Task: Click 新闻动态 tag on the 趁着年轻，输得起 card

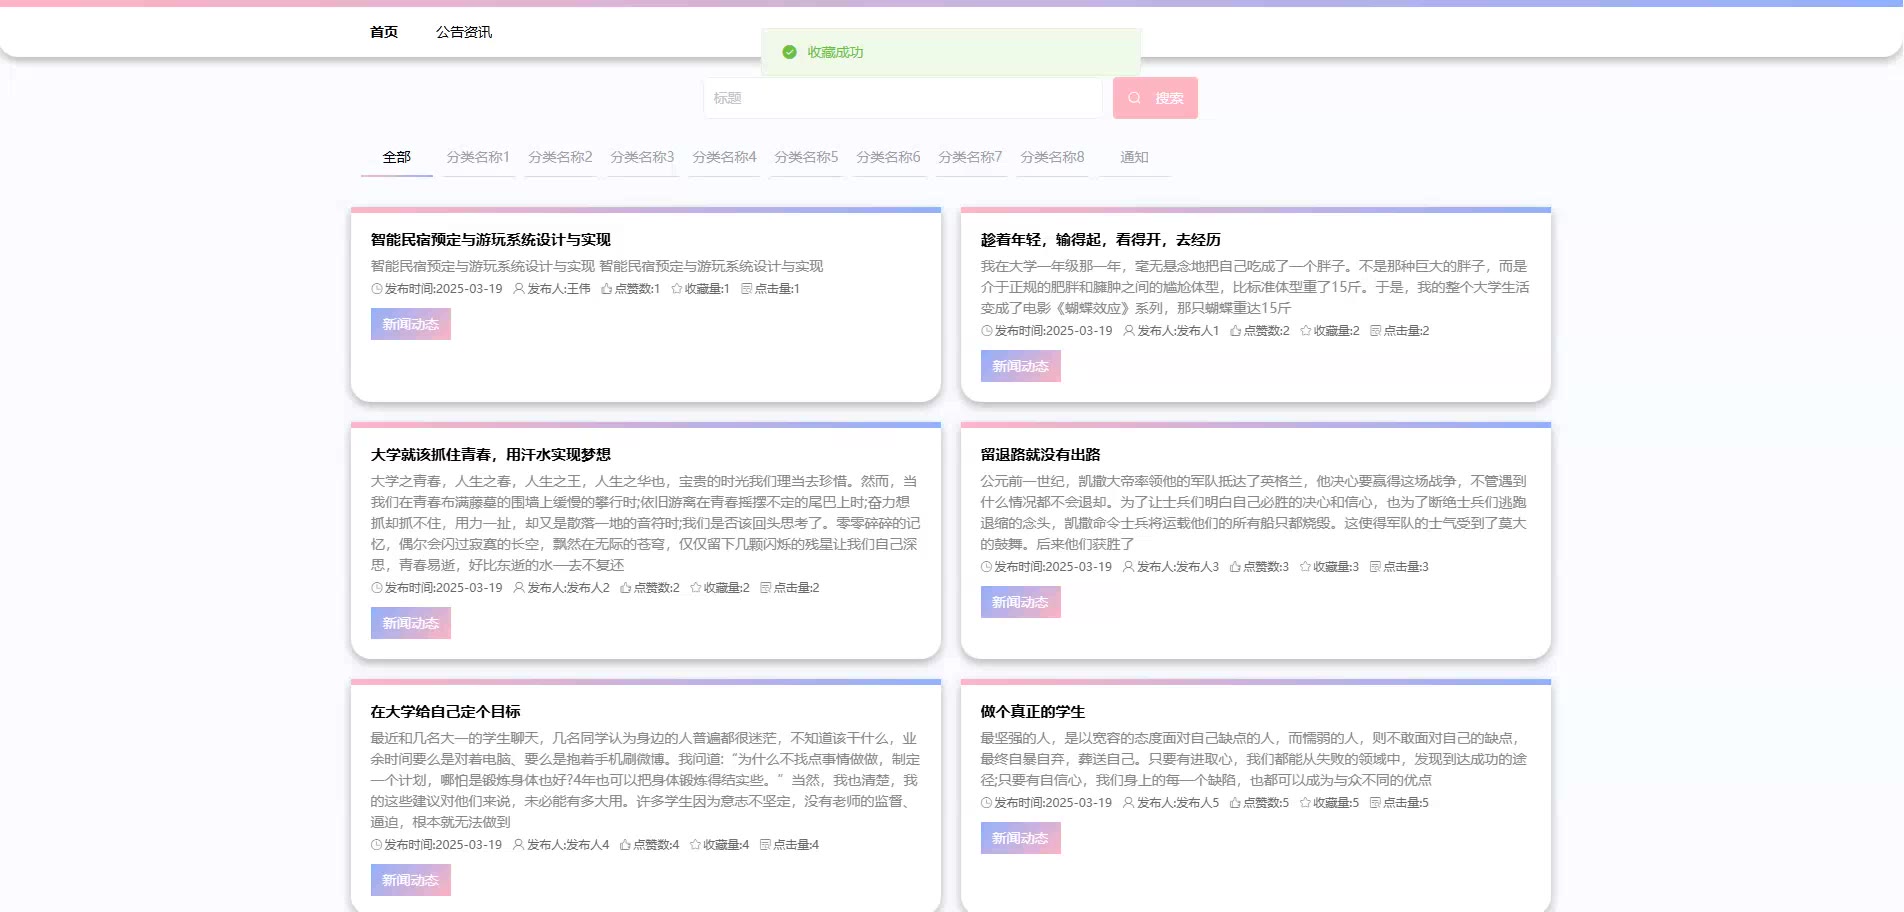Action: pos(1021,366)
